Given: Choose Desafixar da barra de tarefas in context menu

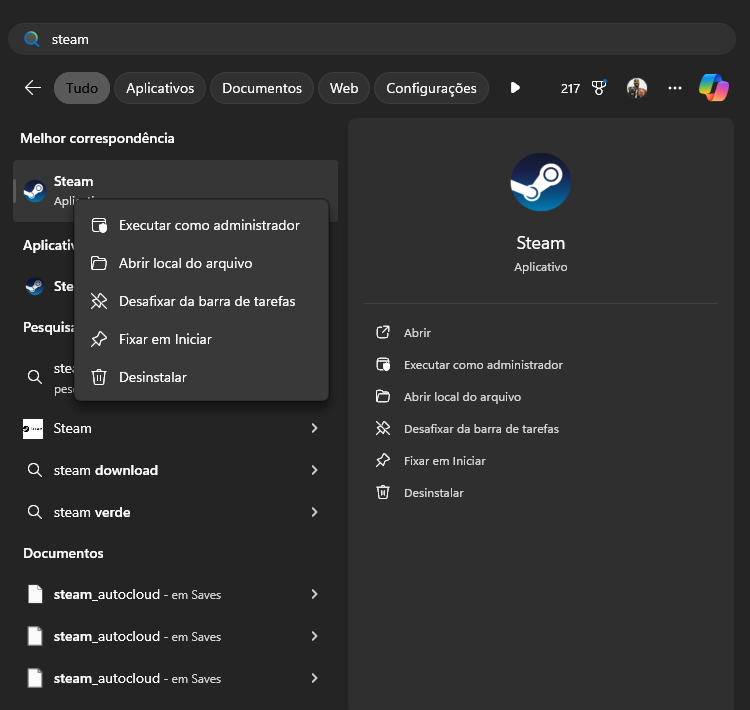Looking at the screenshot, I should 201,301.
